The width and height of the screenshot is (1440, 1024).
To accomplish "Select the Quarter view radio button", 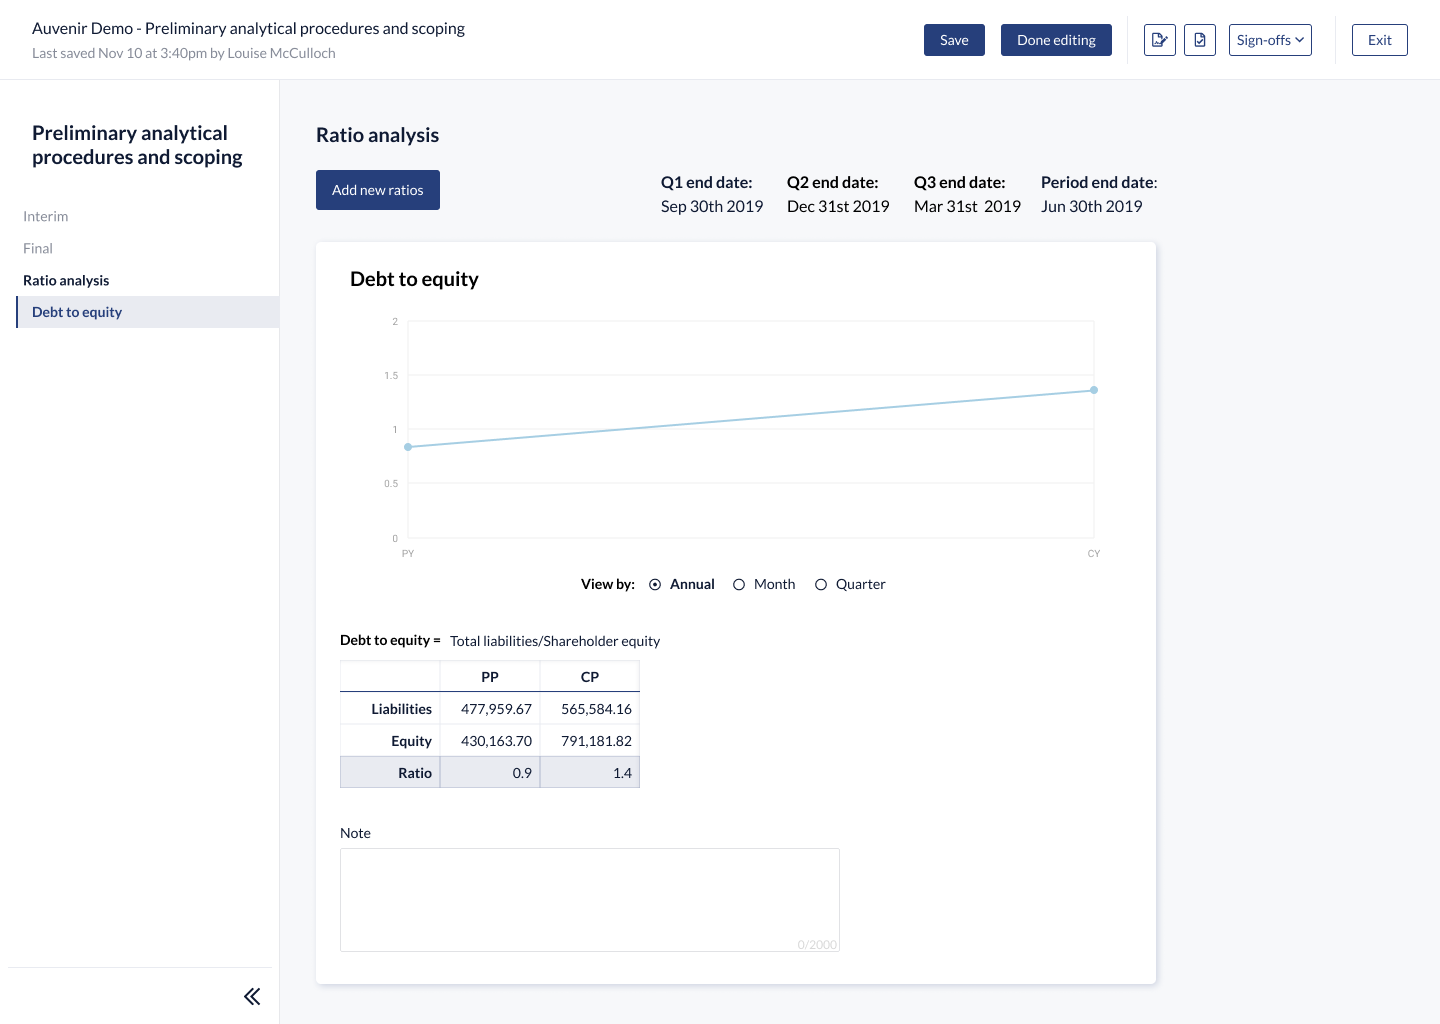I will pyautogui.click(x=821, y=585).
